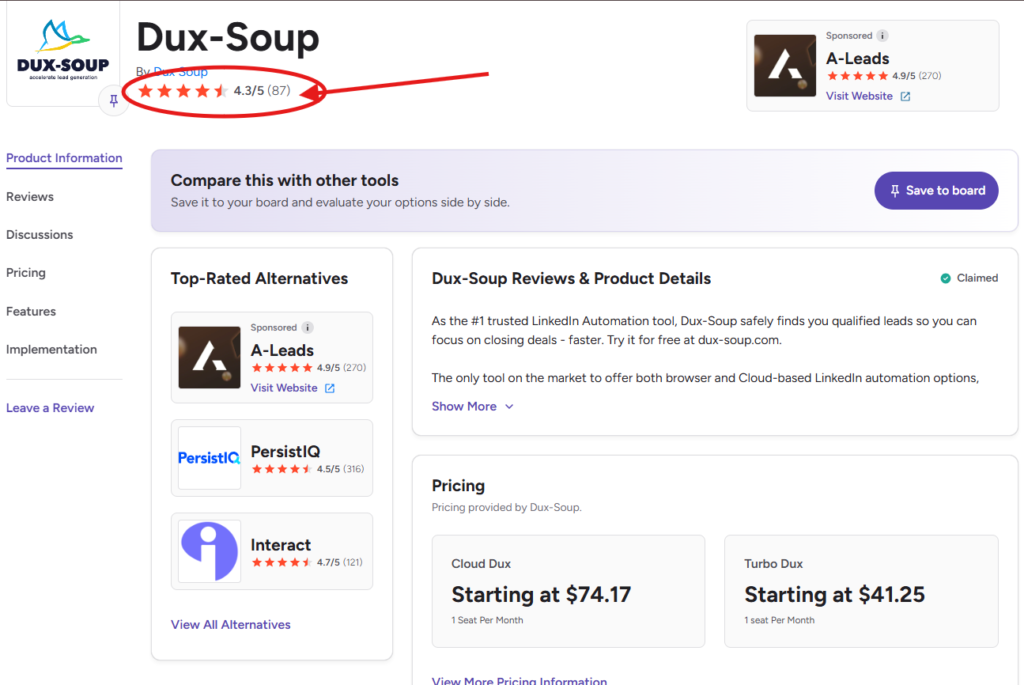The image size is (1024, 685).
Task: Select Features in the sidebar navigation
Action: tap(31, 311)
